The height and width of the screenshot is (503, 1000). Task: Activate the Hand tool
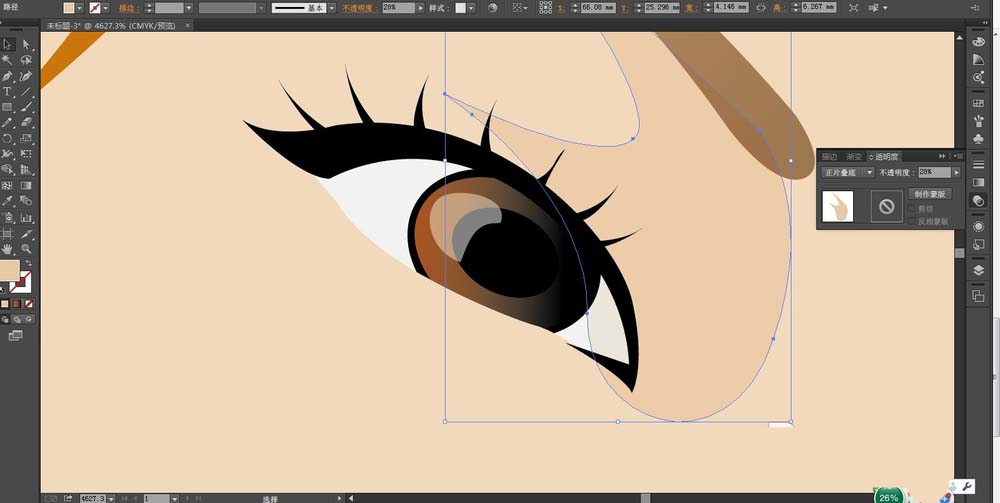7,249
